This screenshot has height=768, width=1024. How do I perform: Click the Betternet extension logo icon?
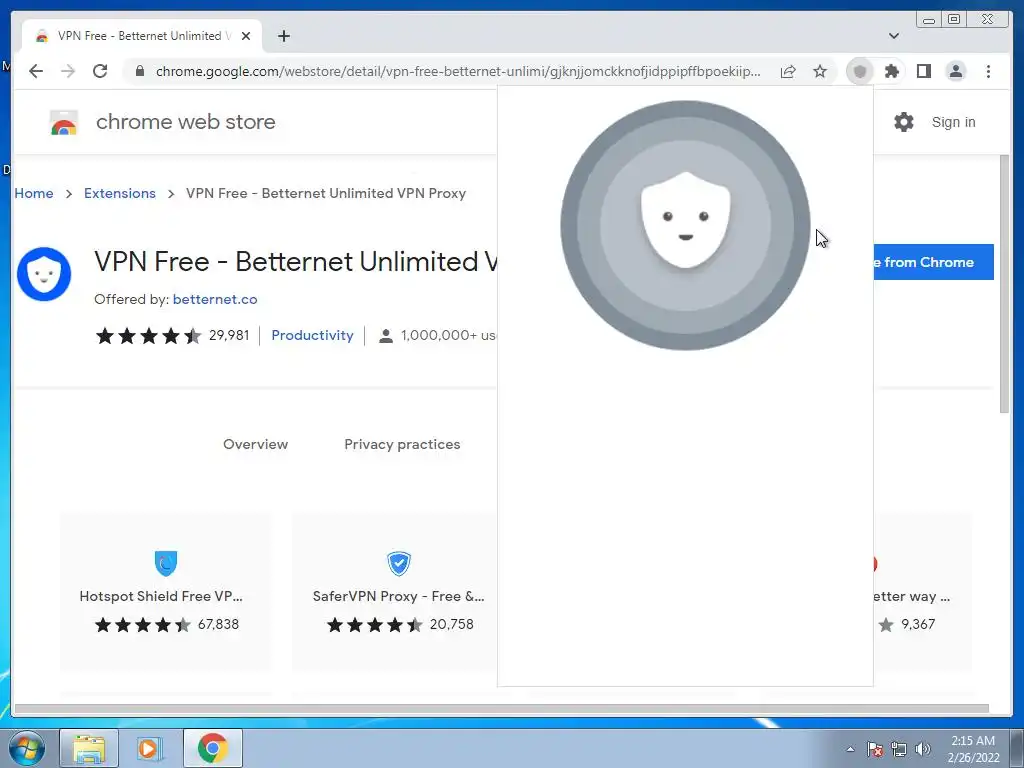(x=44, y=274)
